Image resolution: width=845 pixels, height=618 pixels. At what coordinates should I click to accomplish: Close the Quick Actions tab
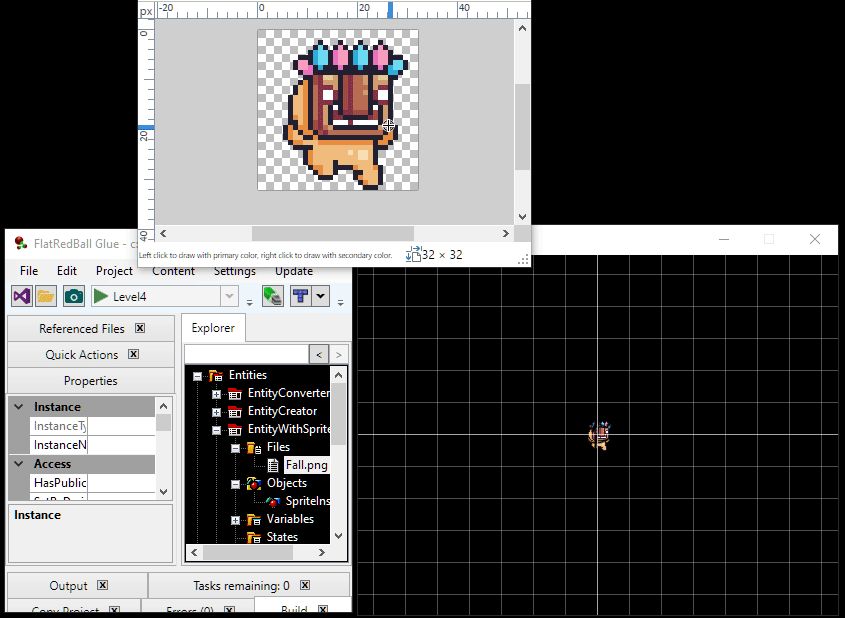click(133, 354)
